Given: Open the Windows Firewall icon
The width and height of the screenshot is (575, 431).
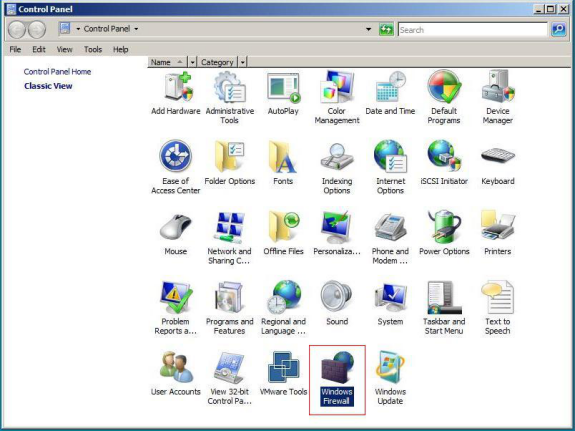Looking at the screenshot, I should pyautogui.click(x=337, y=379).
